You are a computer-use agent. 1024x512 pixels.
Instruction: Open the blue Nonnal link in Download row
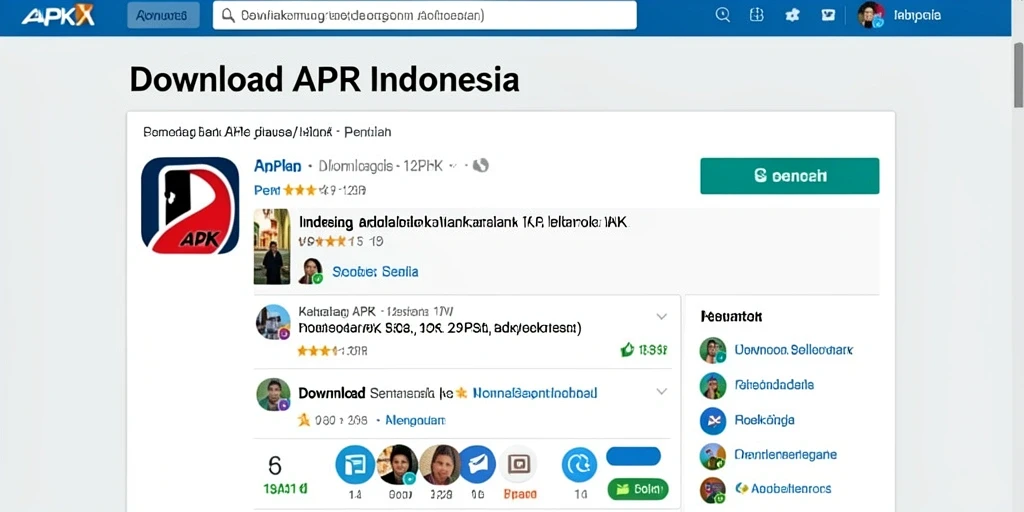pos(534,393)
